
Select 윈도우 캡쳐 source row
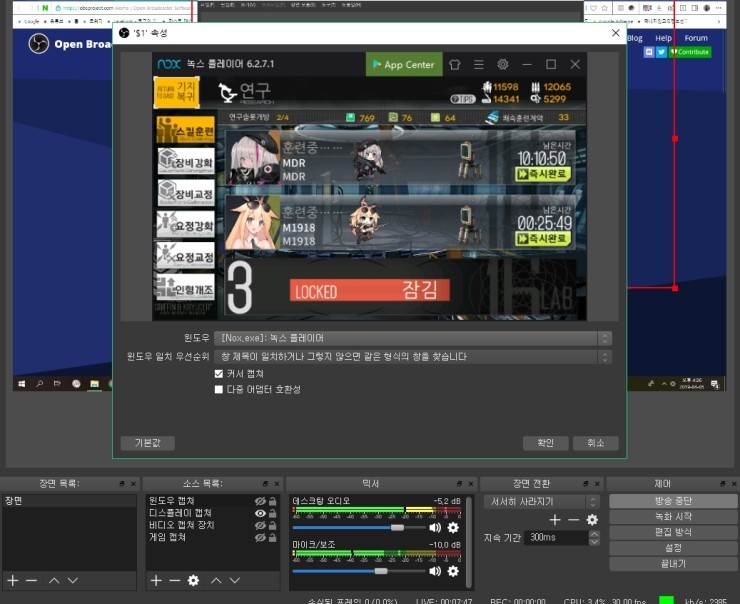click(x=212, y=501)
